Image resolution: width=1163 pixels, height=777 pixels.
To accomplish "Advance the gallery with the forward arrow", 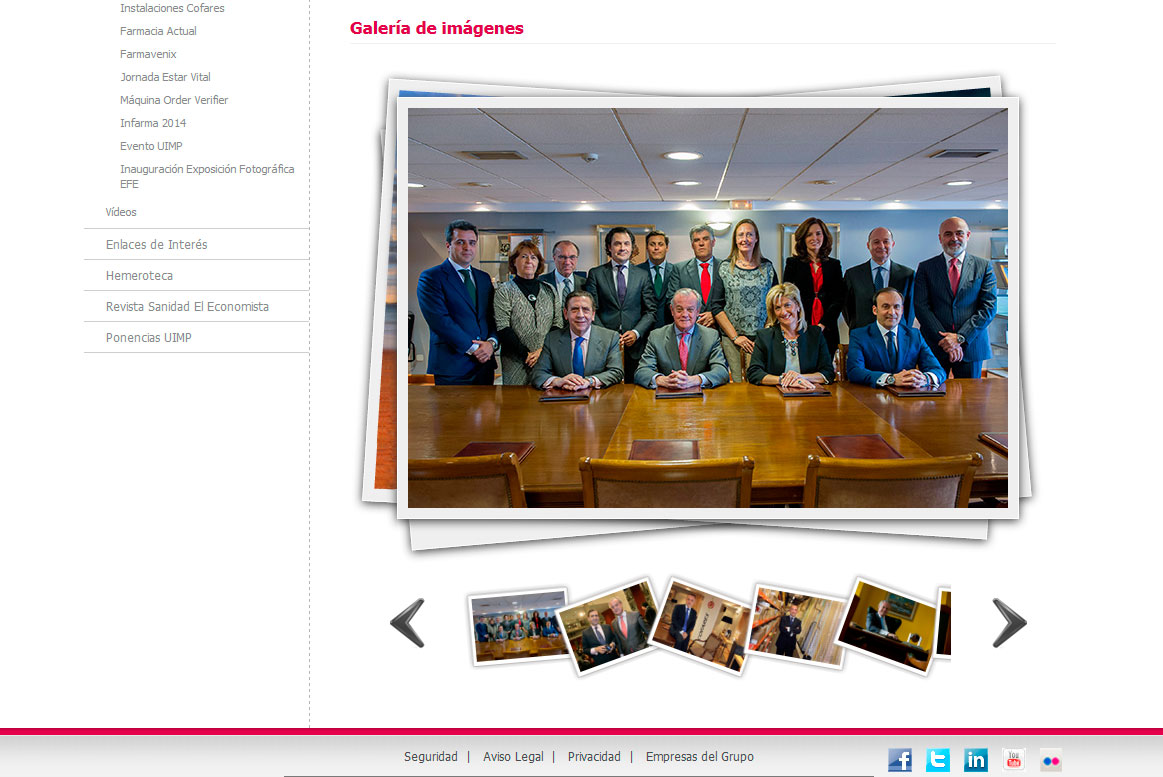I will click(1009, 622).
